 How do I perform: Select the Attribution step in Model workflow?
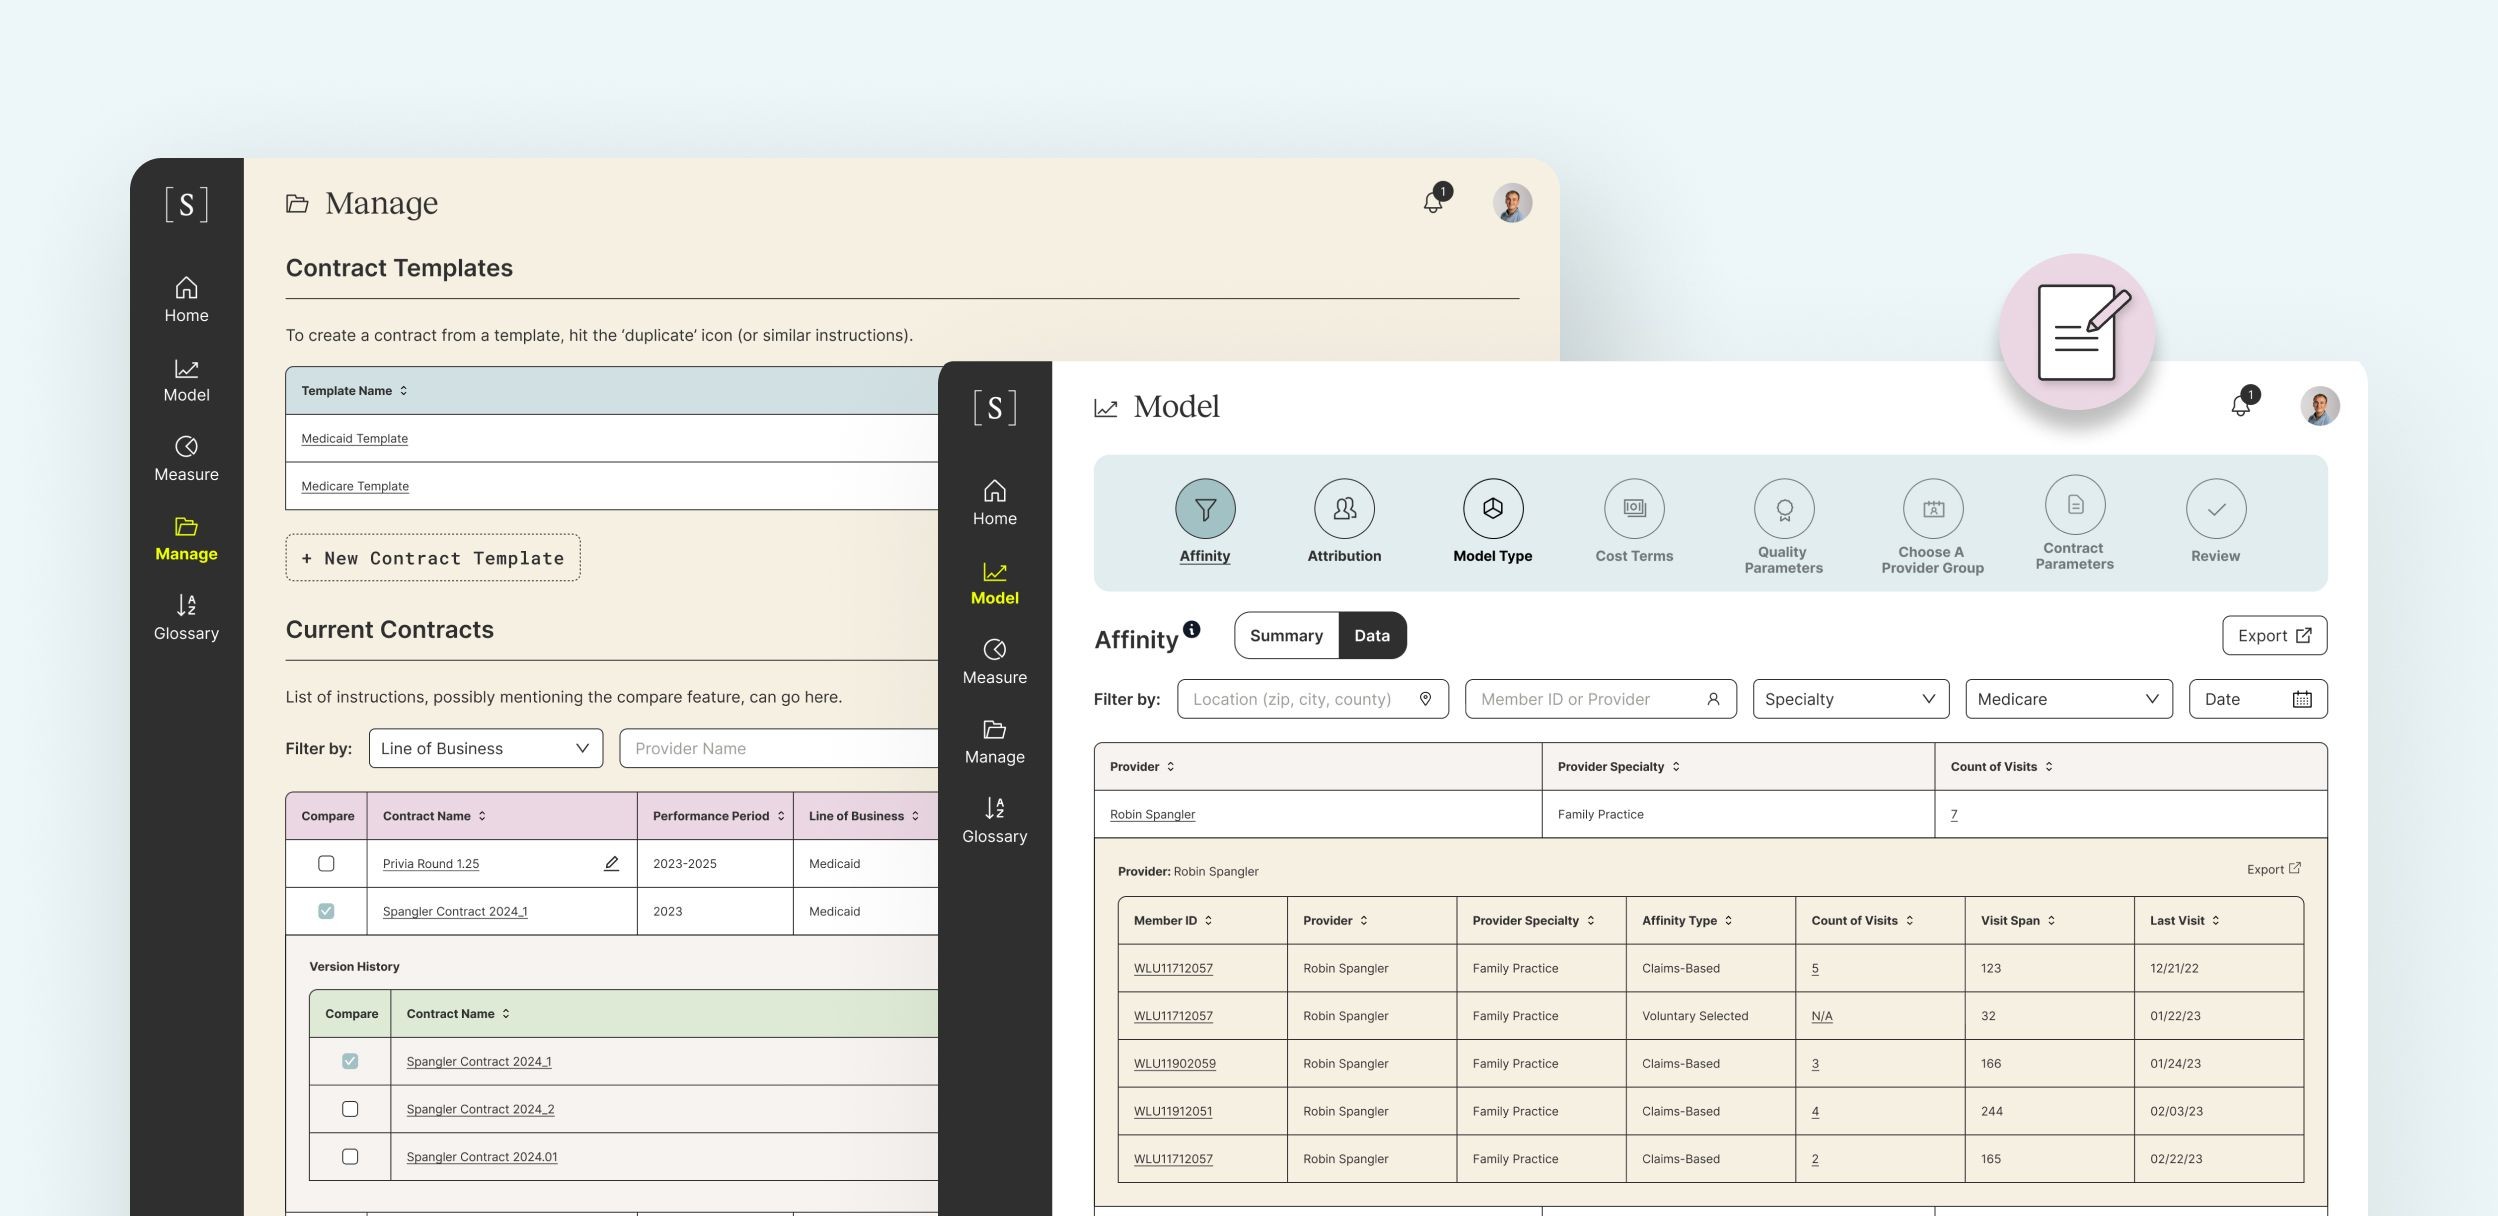click(1344, 508)
